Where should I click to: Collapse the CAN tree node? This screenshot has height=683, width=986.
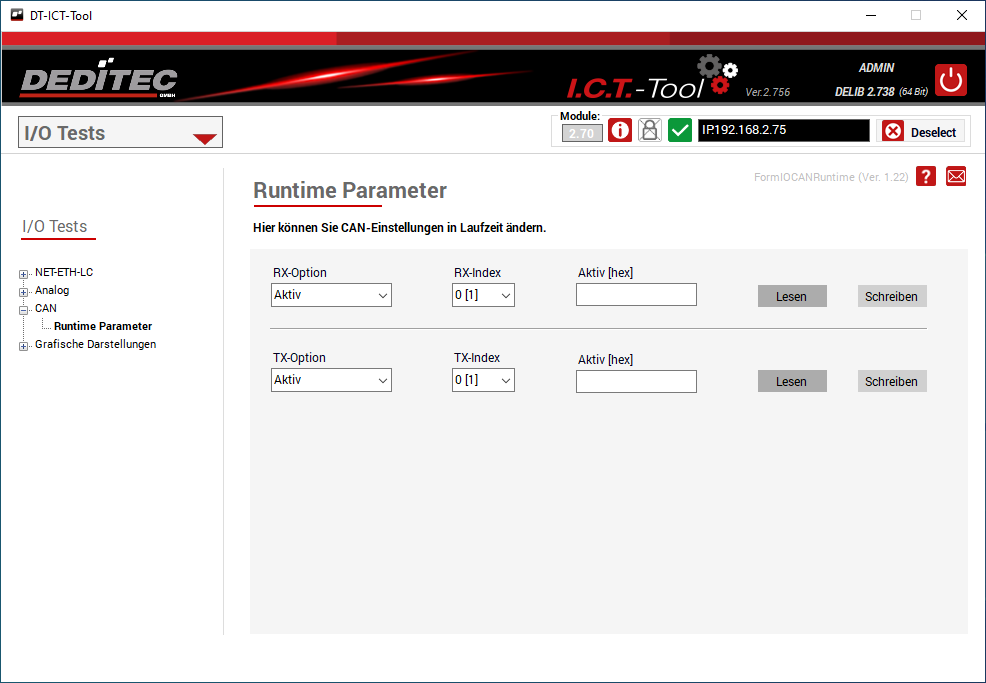pyautogui.click(x=24, y=309)
